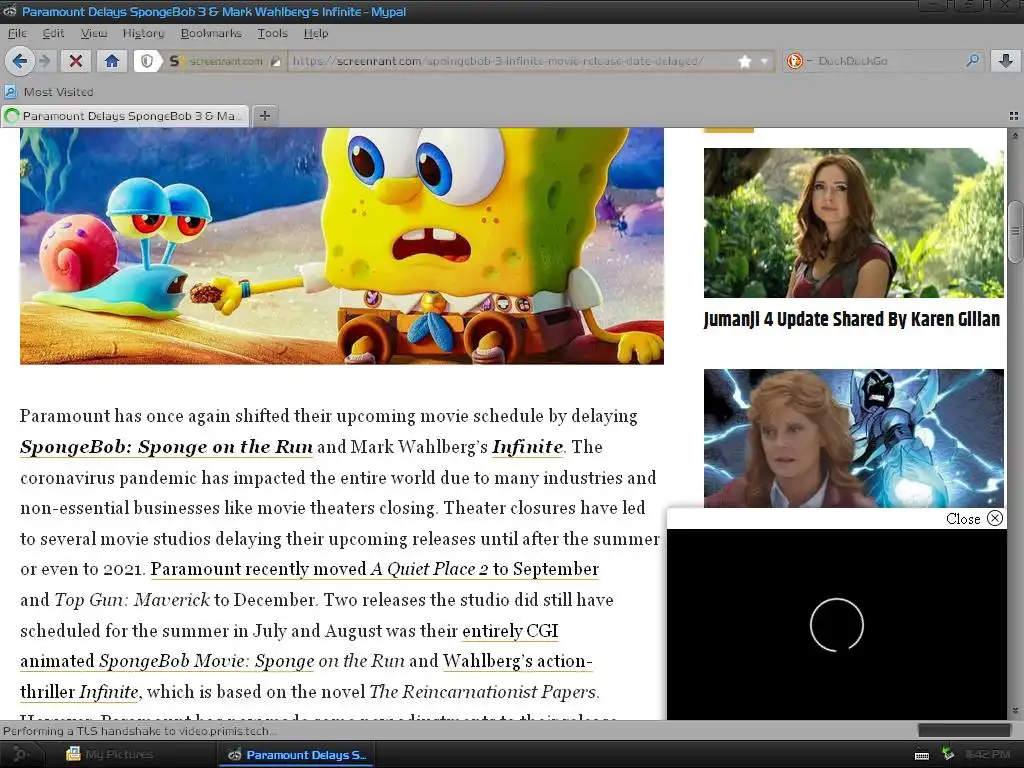Open the shield tracking protection icon
Image resolution: width=1024 pixels, height=768 pixels.
[x=148, y=61]
